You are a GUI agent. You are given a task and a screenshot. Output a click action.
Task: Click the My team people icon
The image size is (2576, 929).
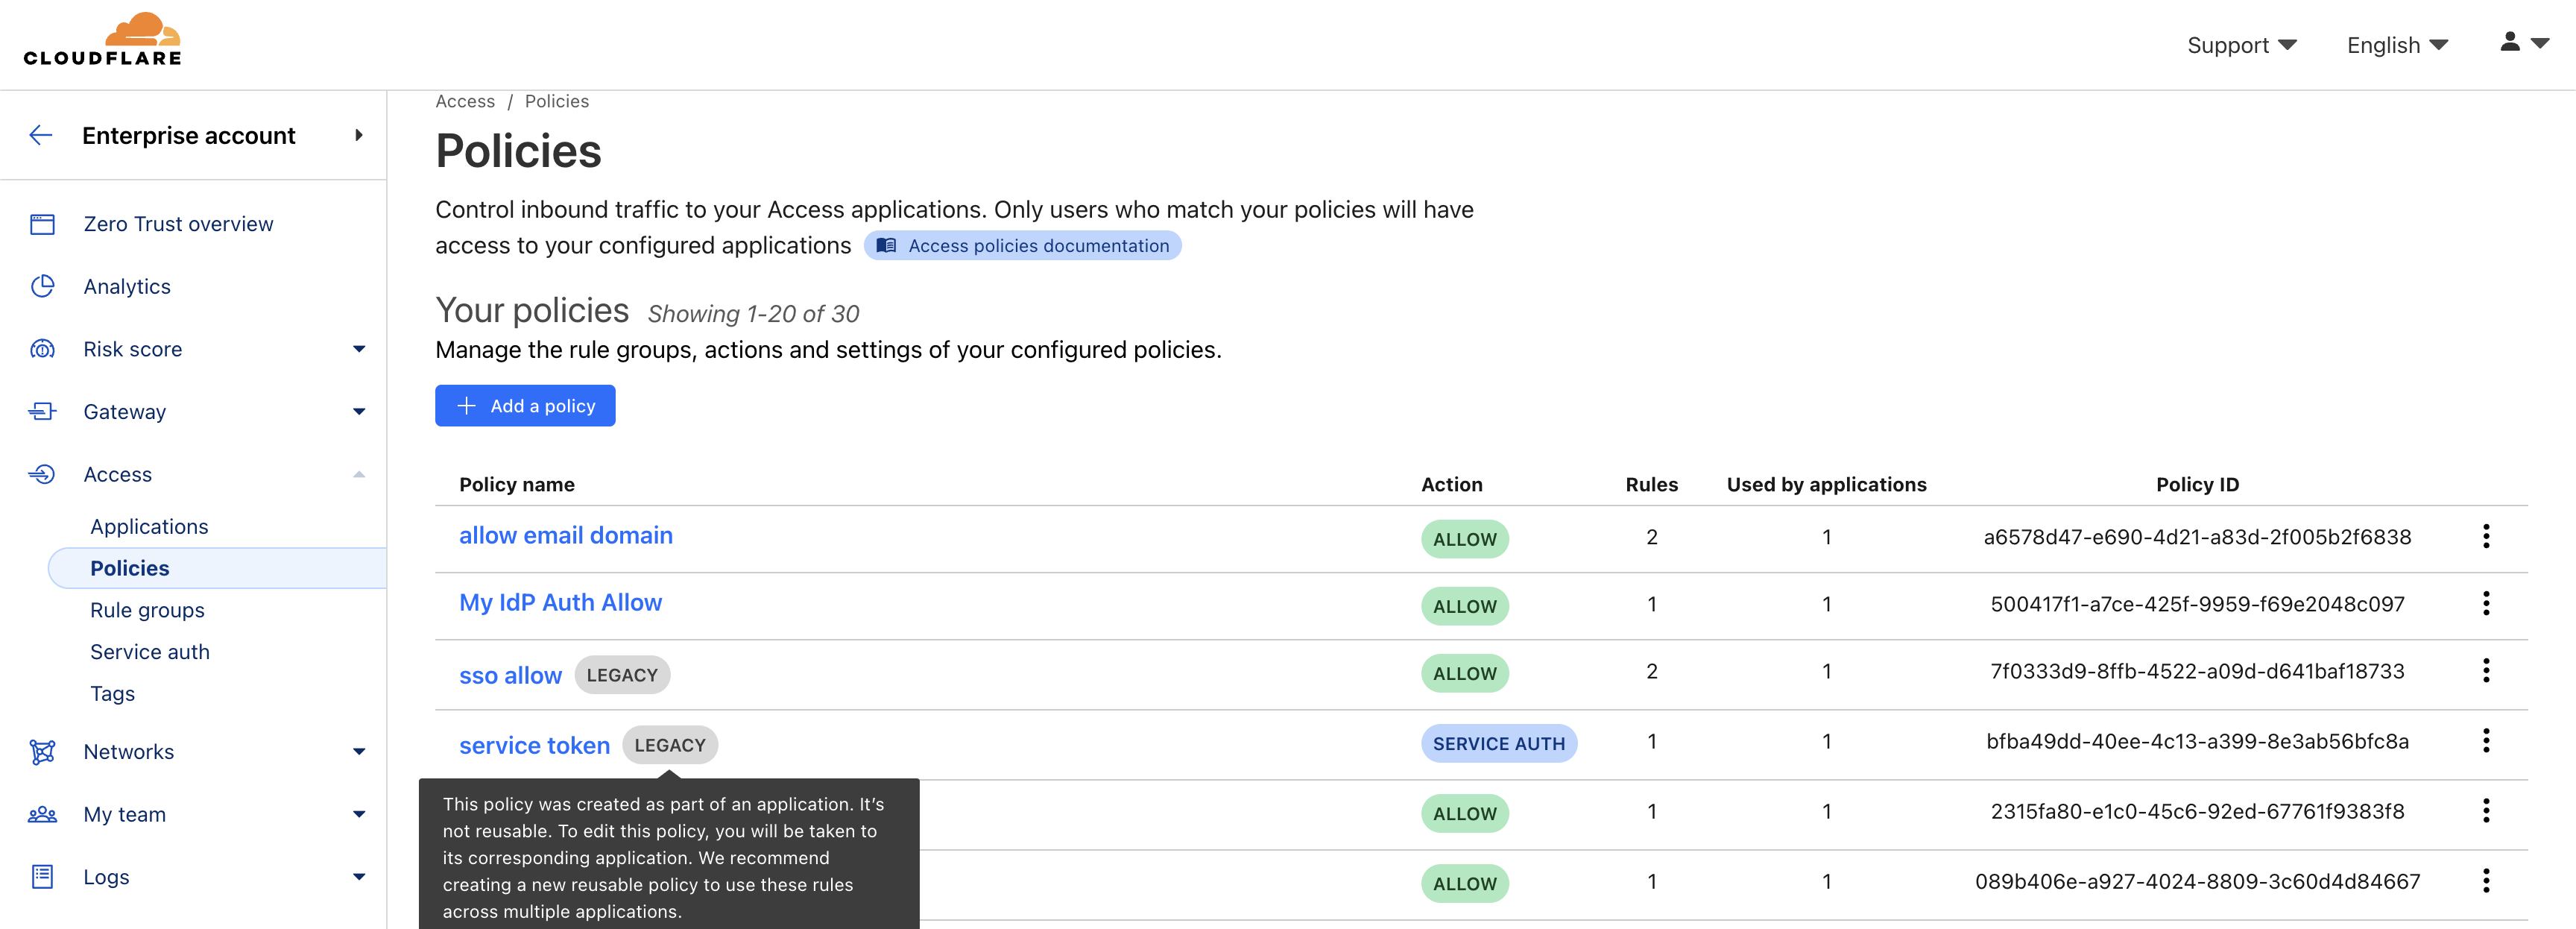(42, 814)
